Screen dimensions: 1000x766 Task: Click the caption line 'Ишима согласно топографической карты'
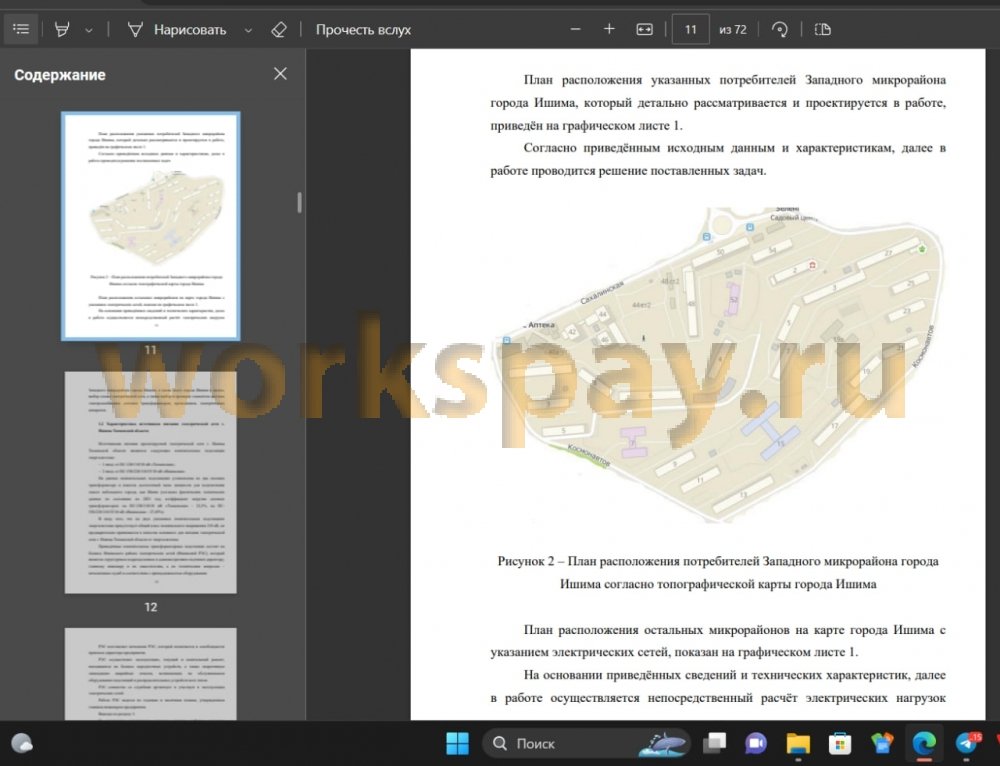[718, 584]
